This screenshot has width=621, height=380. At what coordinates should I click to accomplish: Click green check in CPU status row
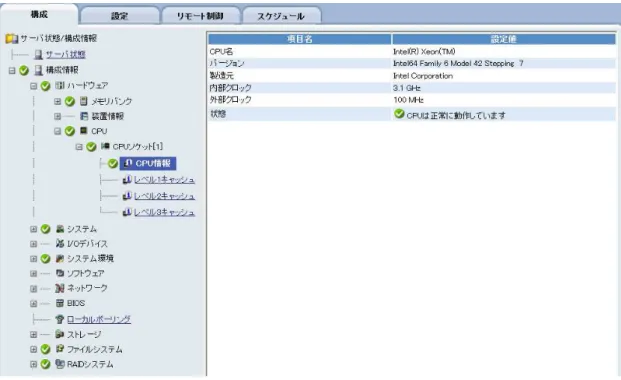(x=399, y=114)
